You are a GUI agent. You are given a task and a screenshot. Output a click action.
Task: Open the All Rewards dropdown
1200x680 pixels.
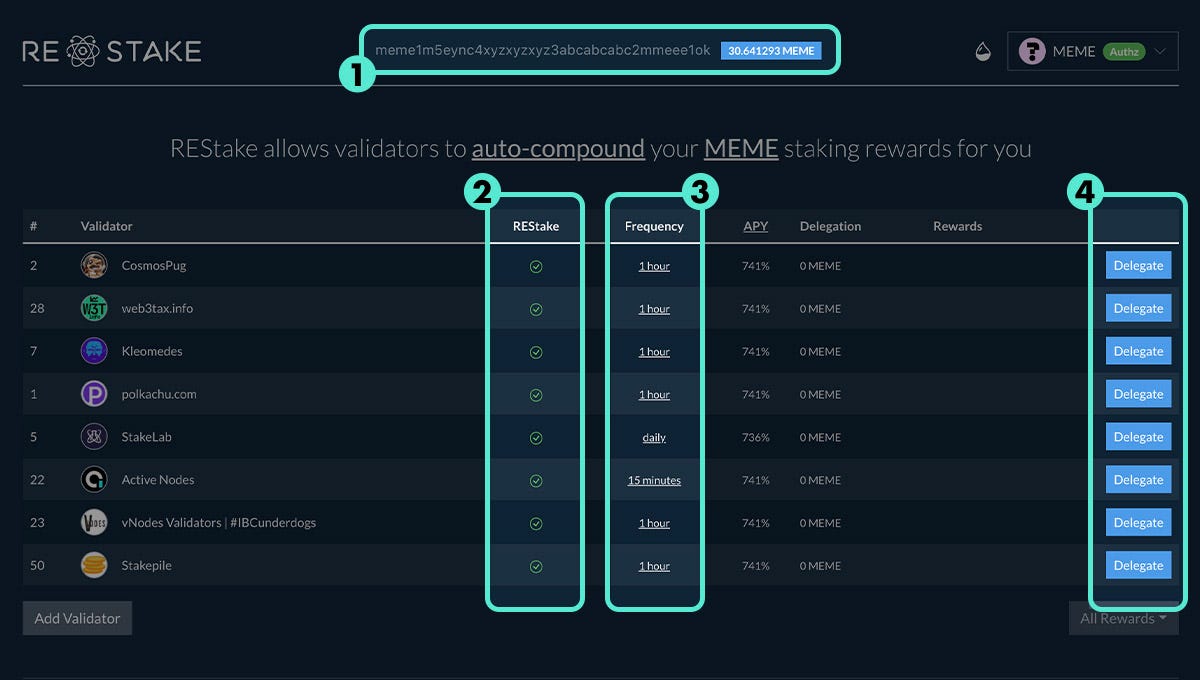point(1123,618)
